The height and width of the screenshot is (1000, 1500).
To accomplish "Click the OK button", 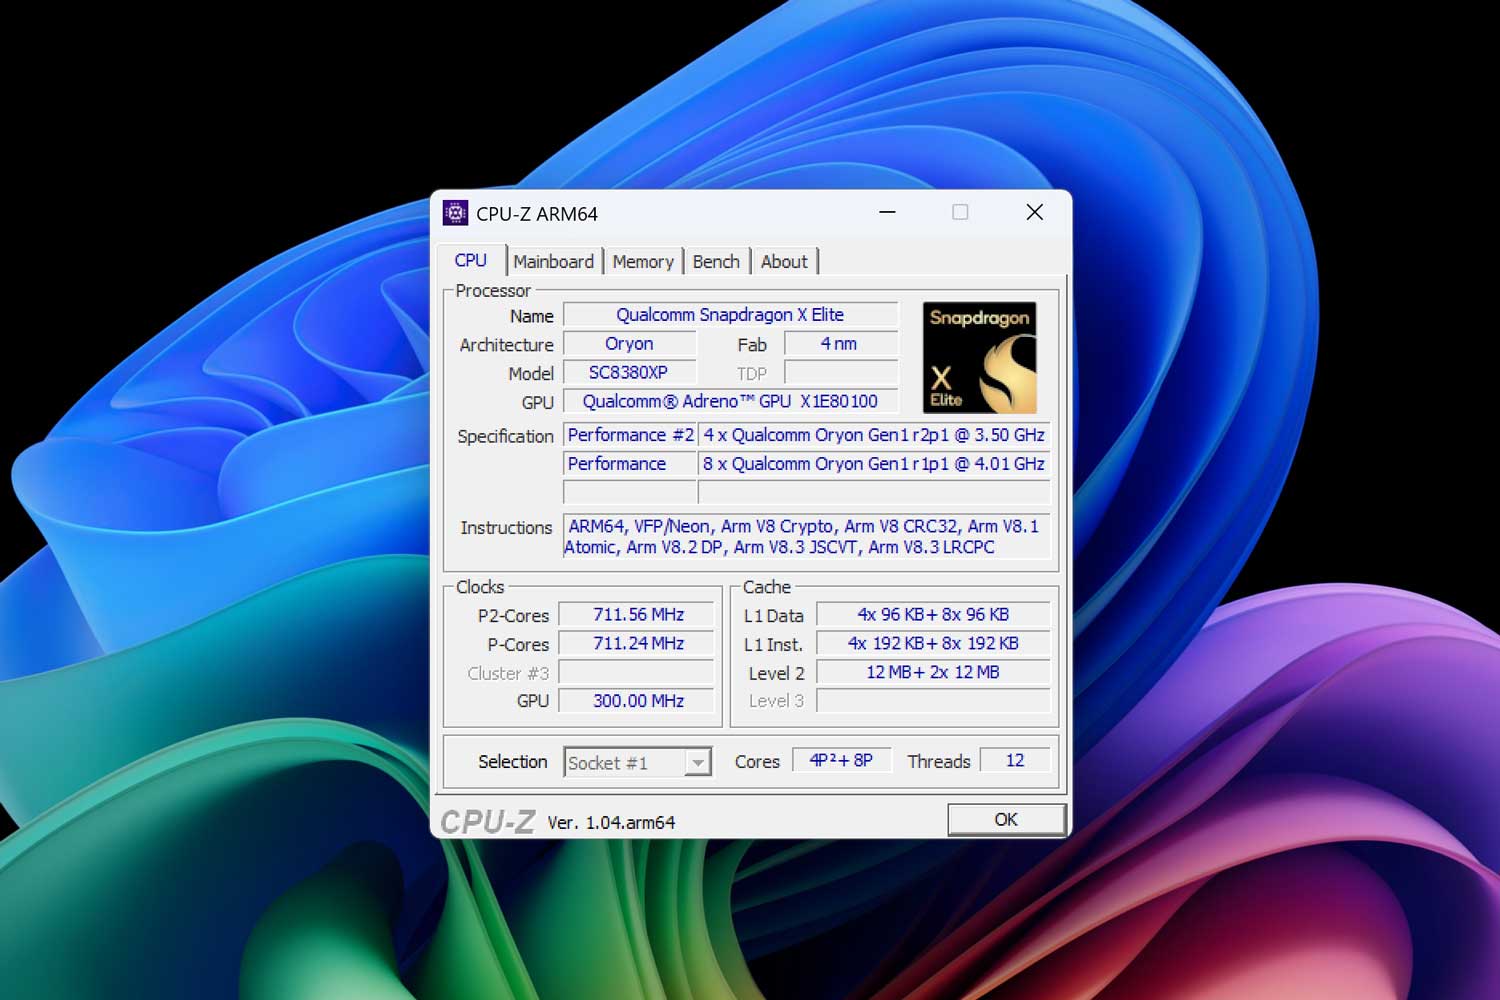I will (1006, 819).
